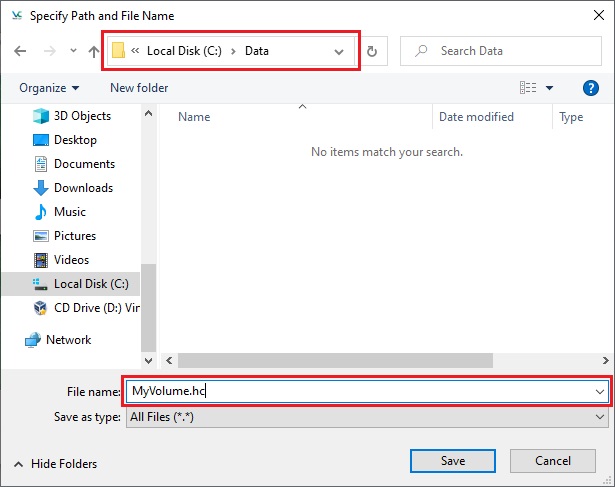Image resolution: width=615 pixels, height=487 pixels.
Task: Open the Organize menu
Action: tap(48, 88)
